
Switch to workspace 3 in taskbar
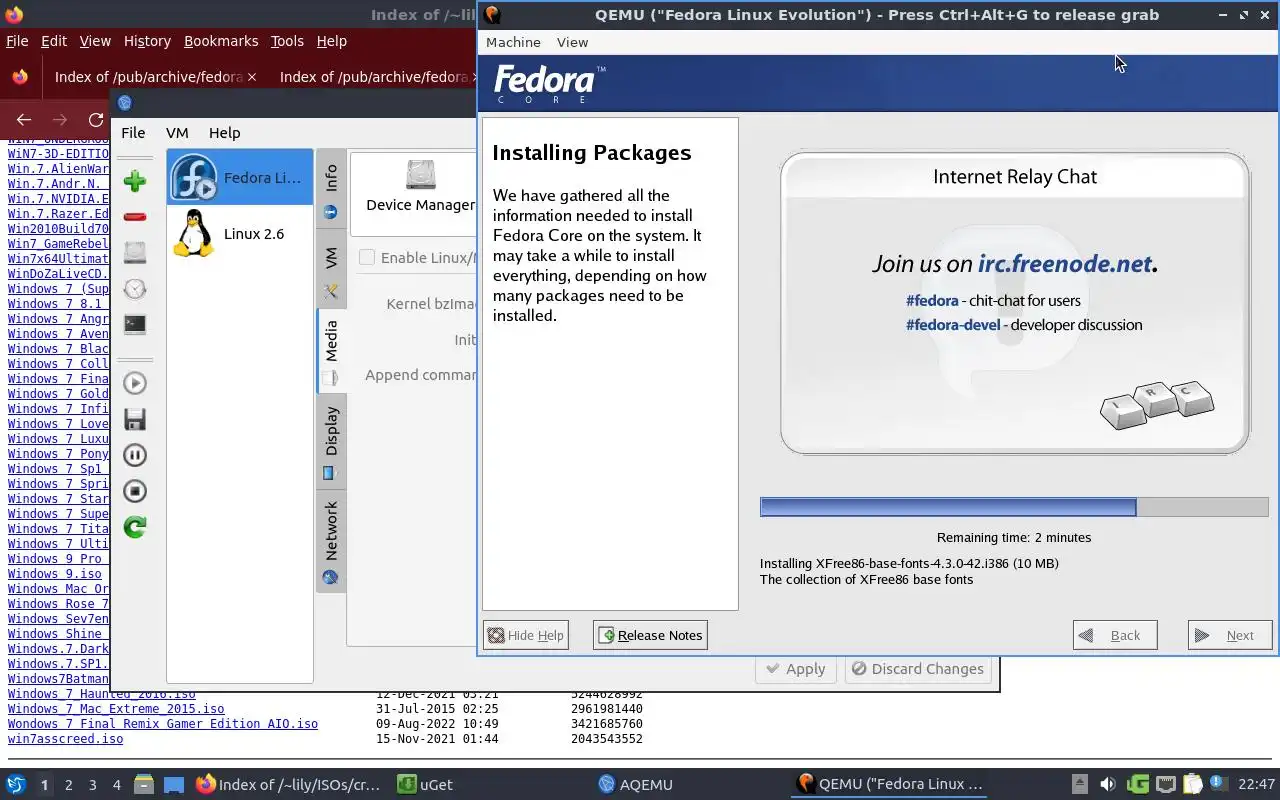coord(92,785)
